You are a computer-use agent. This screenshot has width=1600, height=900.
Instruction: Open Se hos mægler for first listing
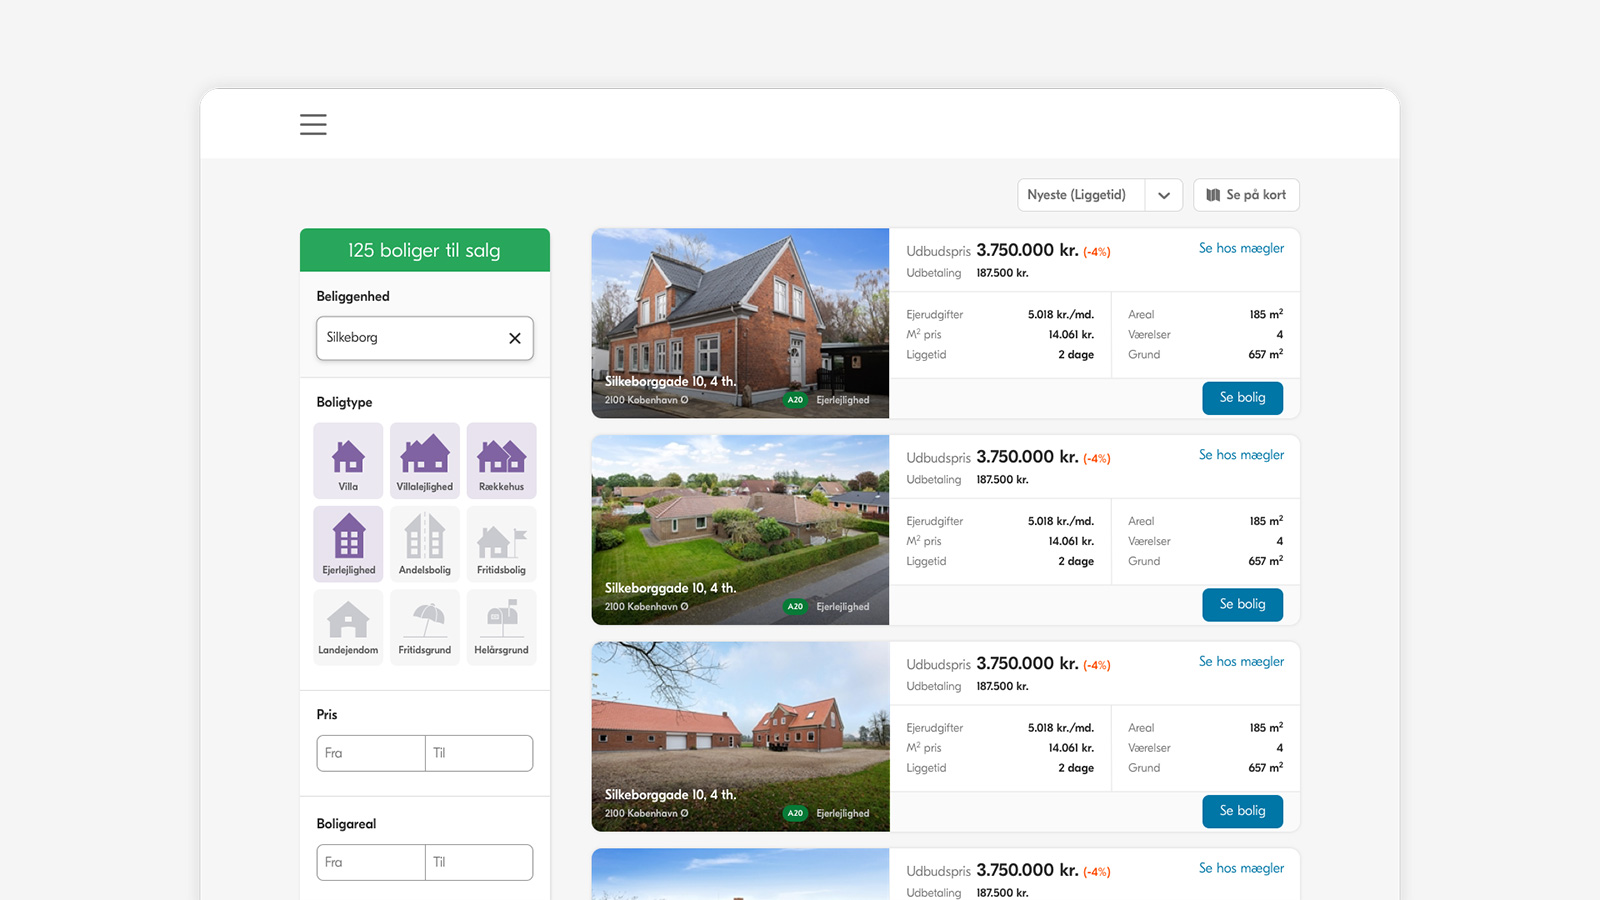coord(1241,248)
